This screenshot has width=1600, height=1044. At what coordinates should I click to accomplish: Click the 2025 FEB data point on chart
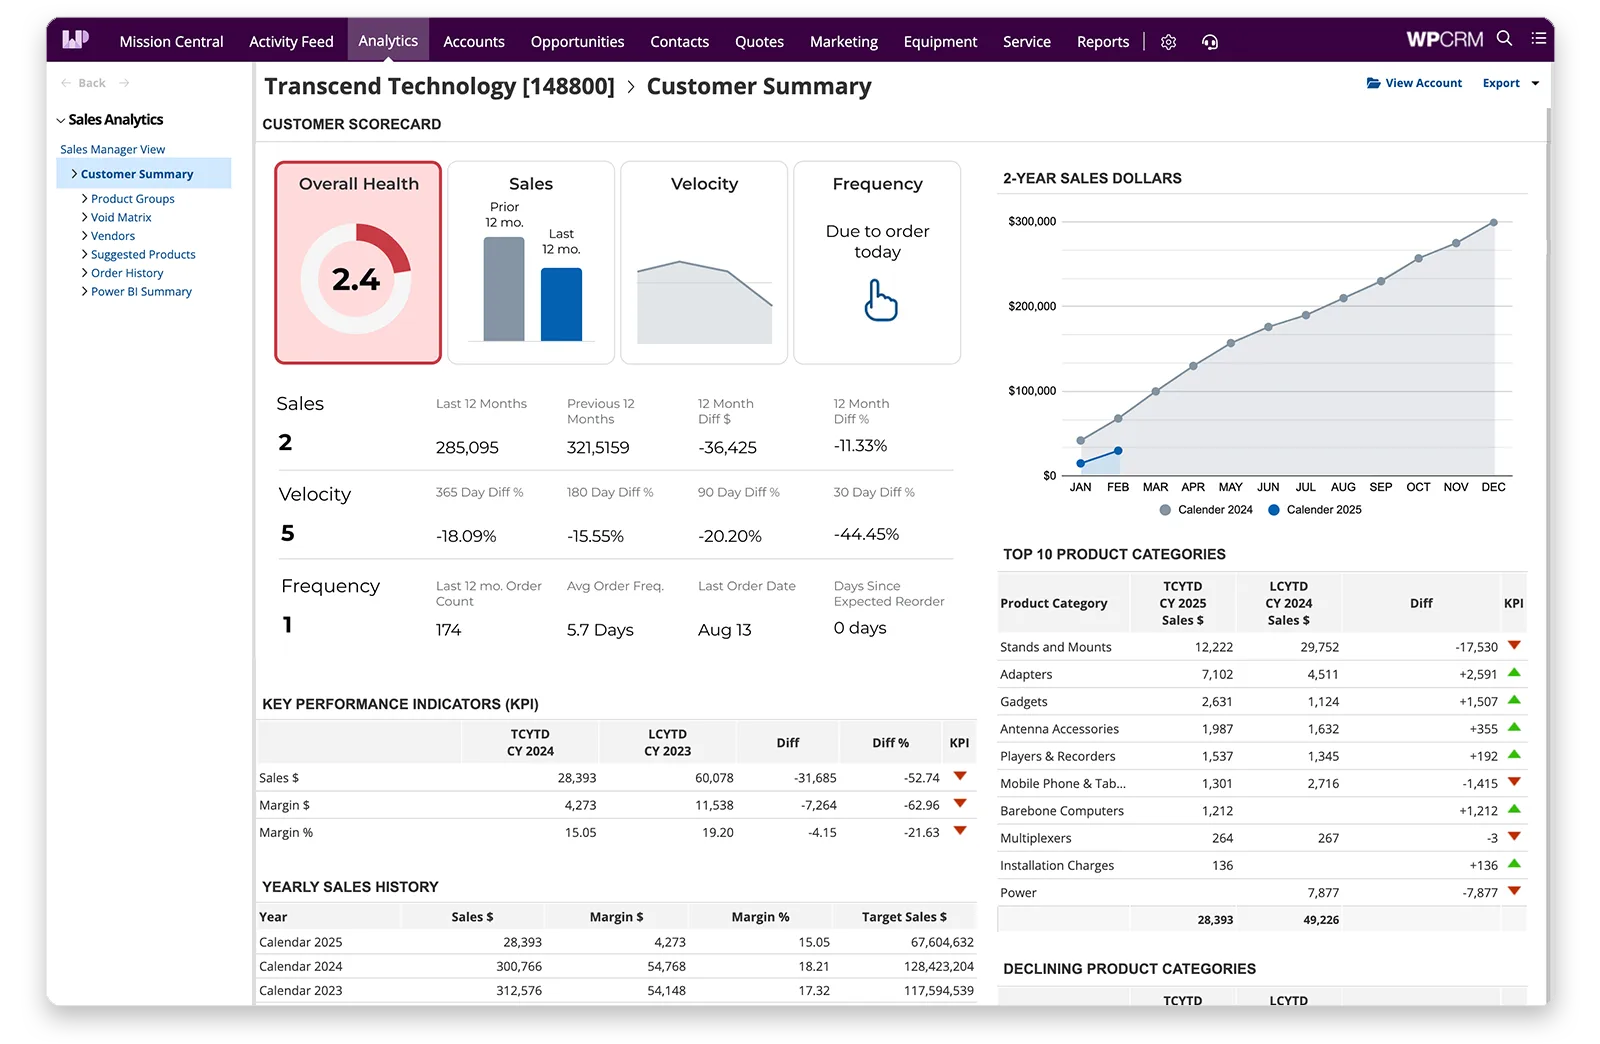1118,451
